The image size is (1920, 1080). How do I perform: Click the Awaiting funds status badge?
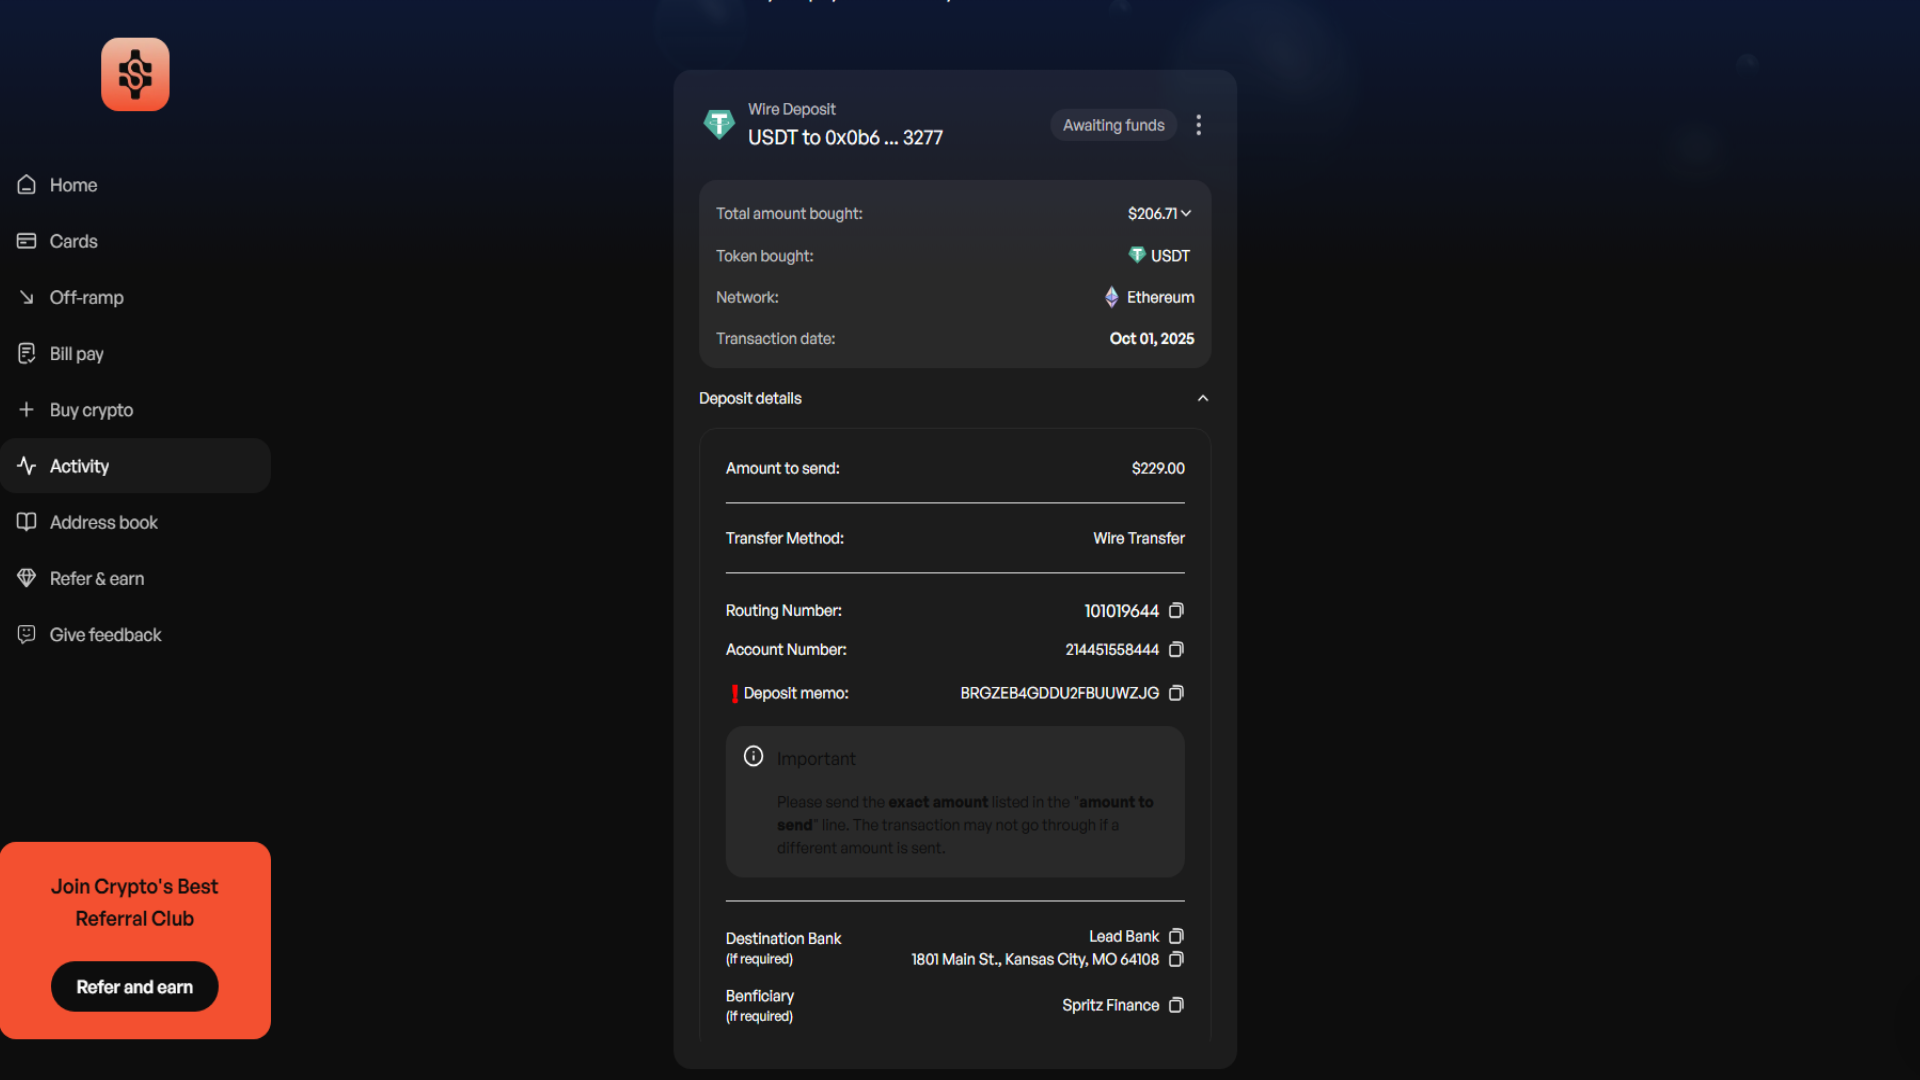point(1113,125)
